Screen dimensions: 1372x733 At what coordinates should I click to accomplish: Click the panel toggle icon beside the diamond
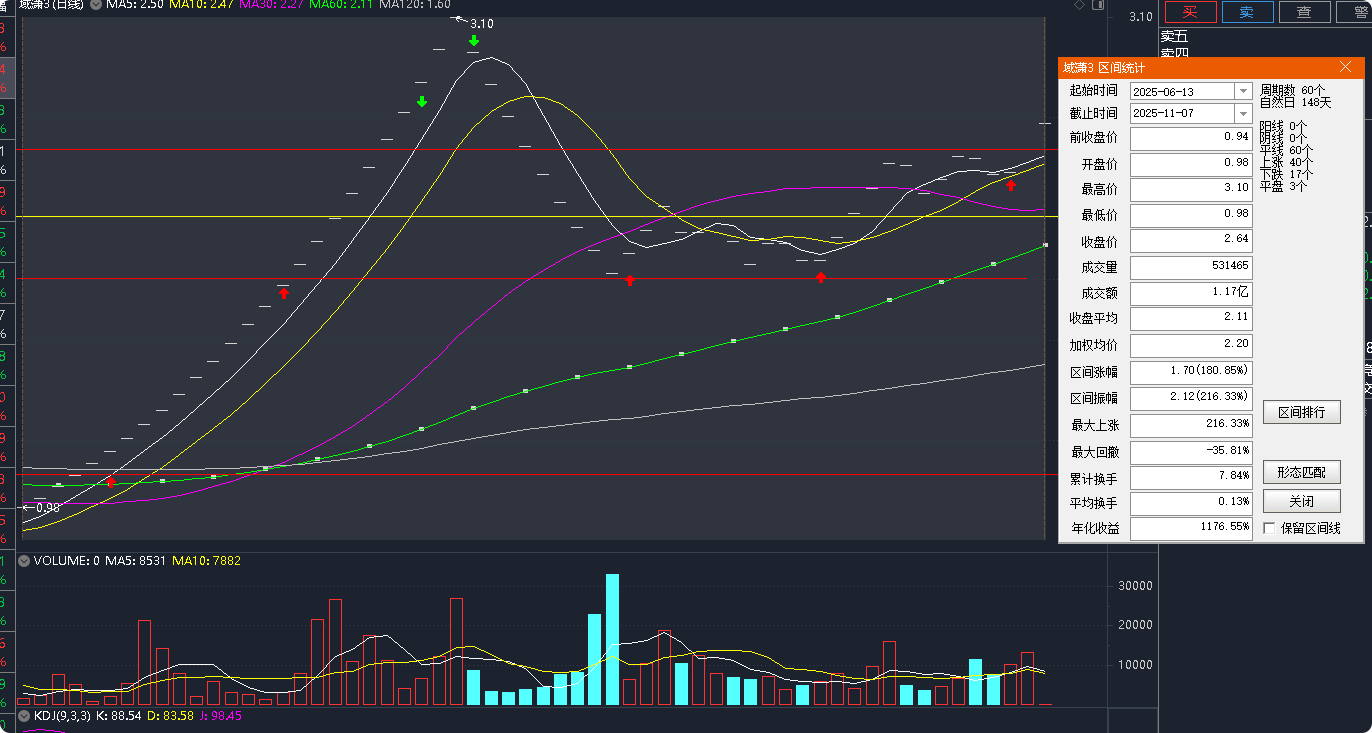1098,5
